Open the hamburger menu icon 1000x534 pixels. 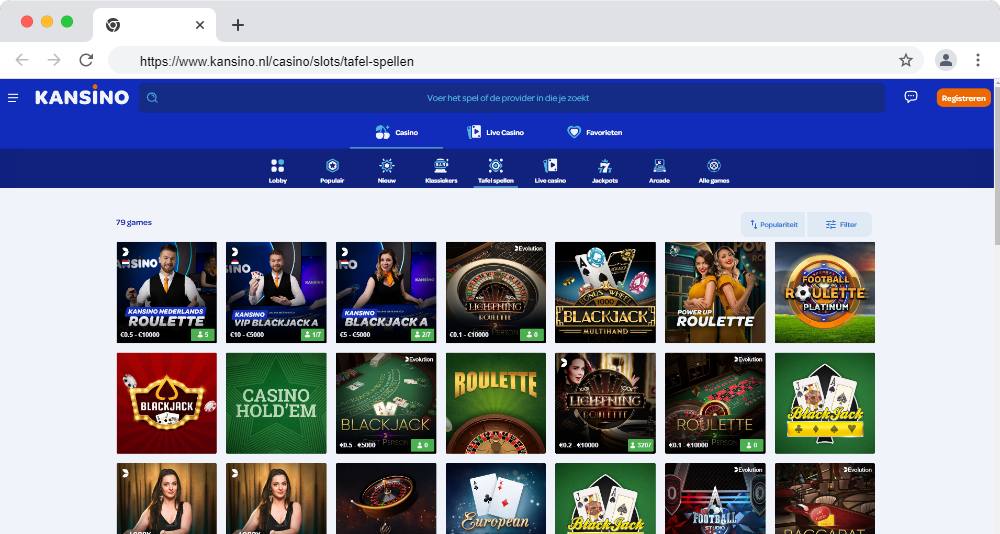pyautogui.click(x=13, y=98)
